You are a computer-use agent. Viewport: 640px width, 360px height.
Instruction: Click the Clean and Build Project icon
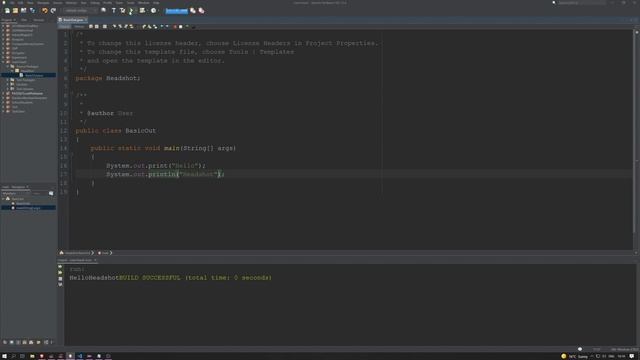click(x=123, y=11)
